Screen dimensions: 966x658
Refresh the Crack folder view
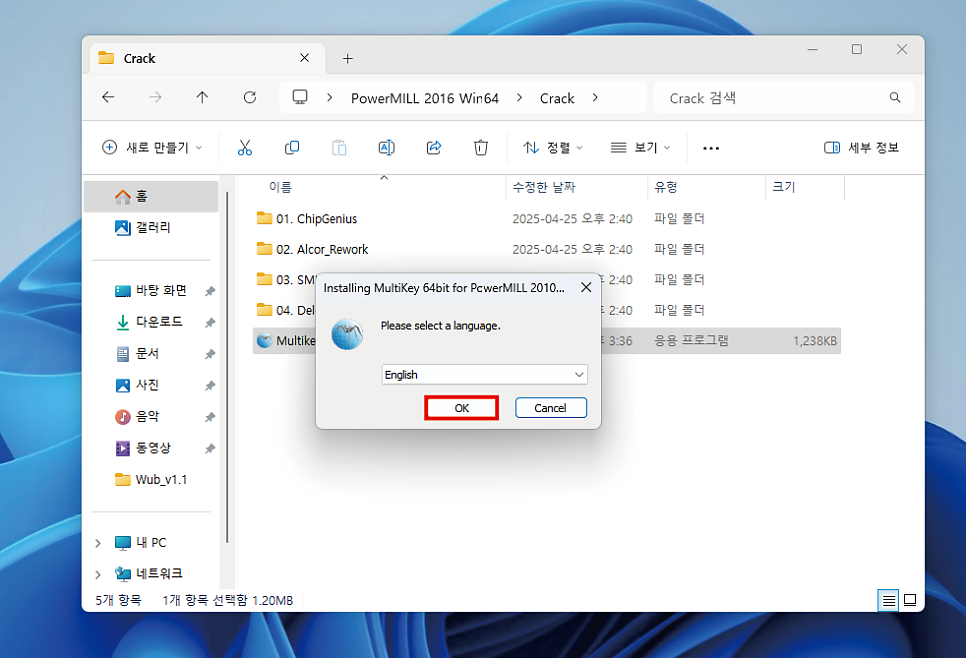pos(250,97)
